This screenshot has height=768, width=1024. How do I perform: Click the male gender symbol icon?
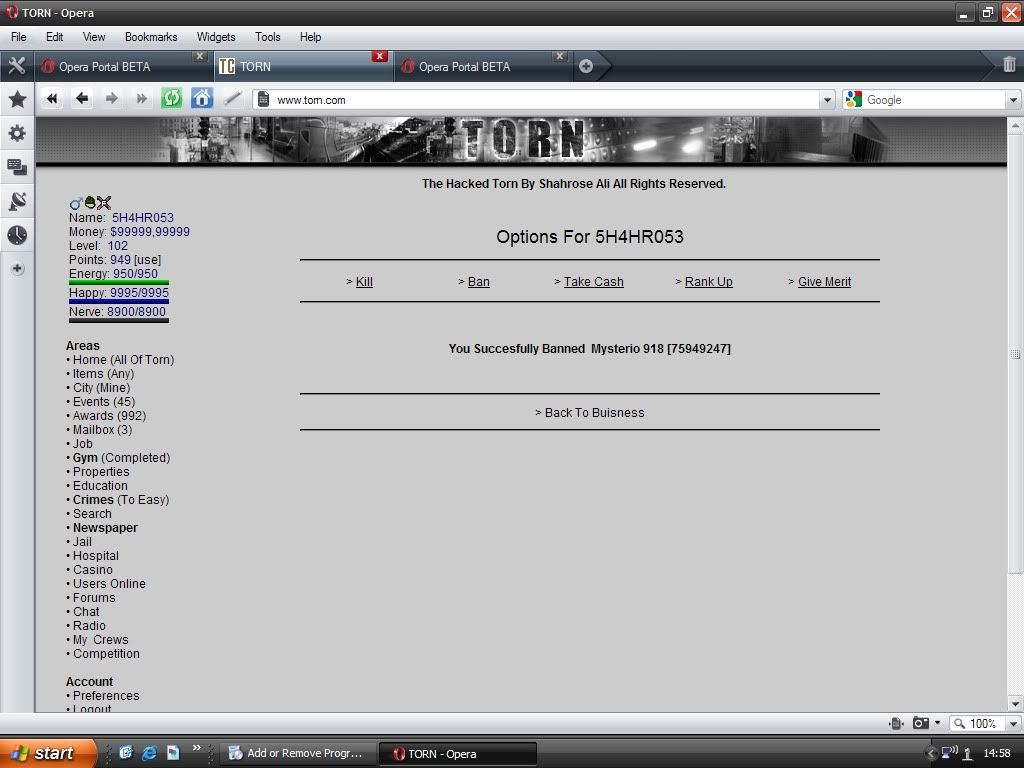(75, 202)
